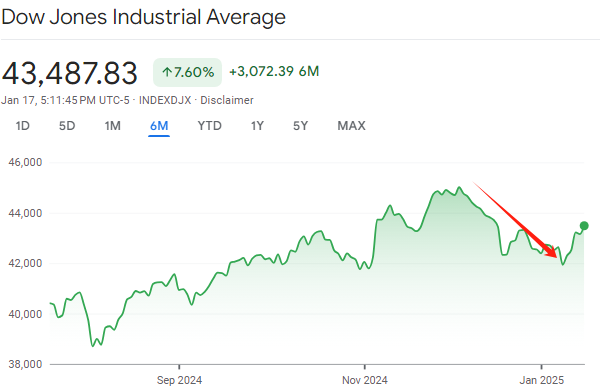Click the Nov 2024 axis marker
600x390 pixels.
tap(365, 380)
